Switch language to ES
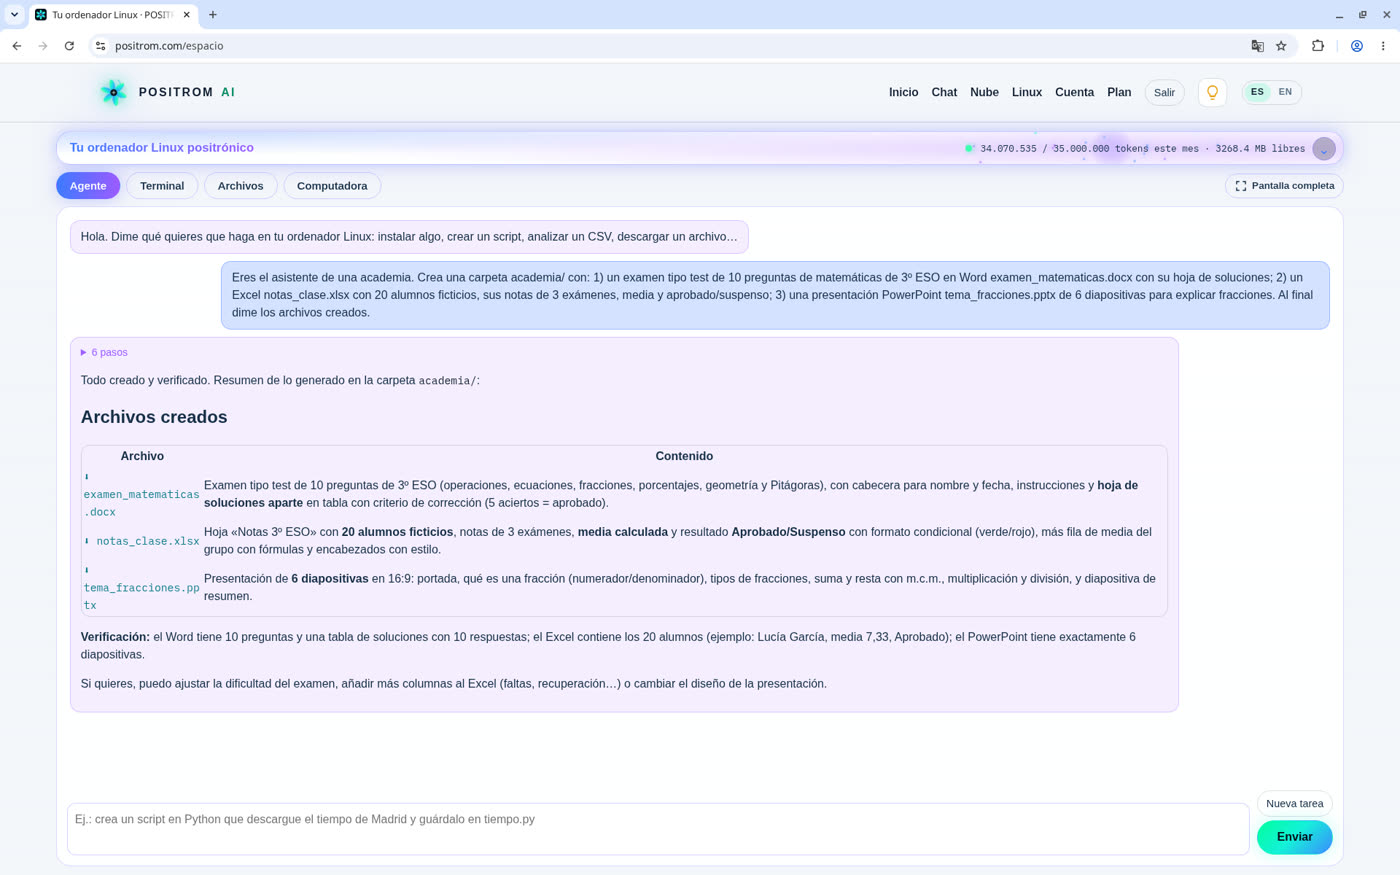 click(1257, 92)
